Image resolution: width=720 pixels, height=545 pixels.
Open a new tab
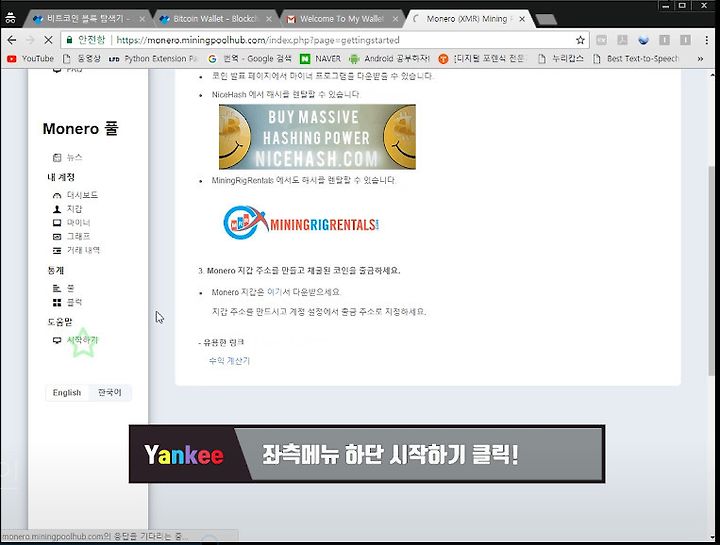coord(546,19)
